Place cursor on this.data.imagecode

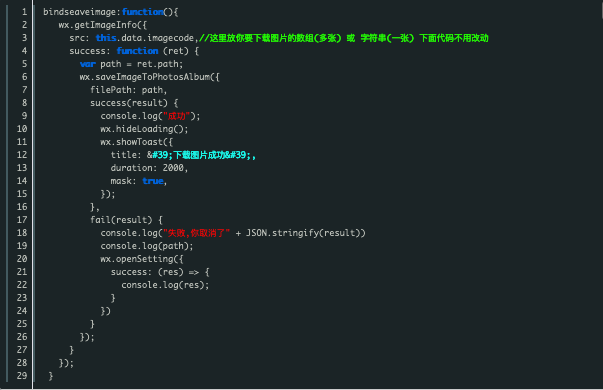coord(145,38)
